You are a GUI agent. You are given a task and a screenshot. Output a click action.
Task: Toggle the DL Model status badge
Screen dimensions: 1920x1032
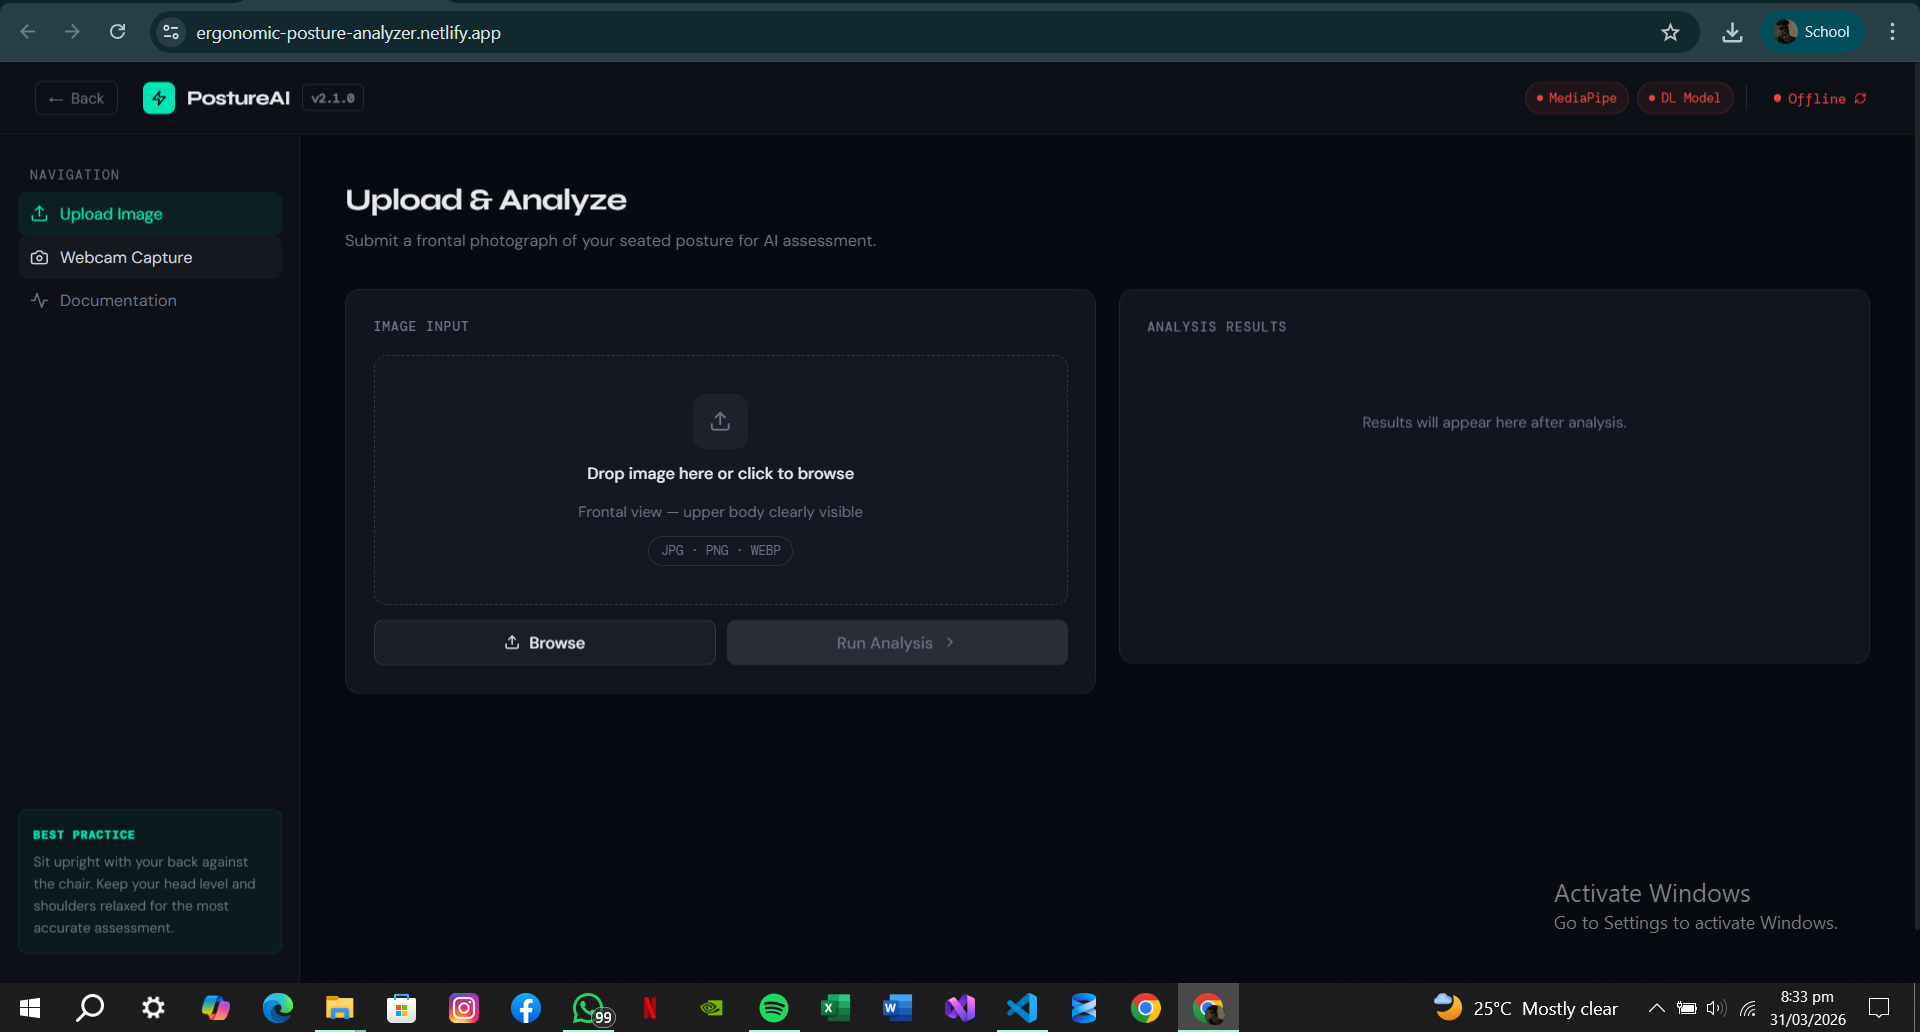[1684, 98]
